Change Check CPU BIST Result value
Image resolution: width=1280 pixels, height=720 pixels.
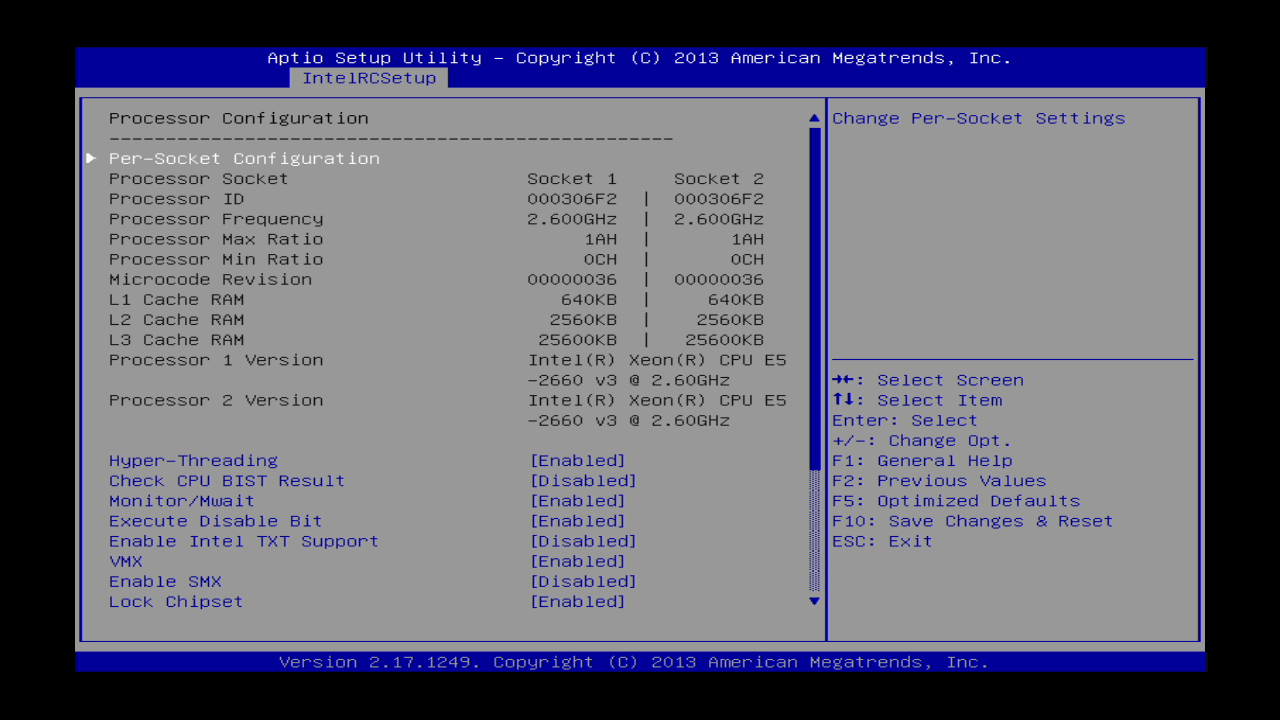583,481
